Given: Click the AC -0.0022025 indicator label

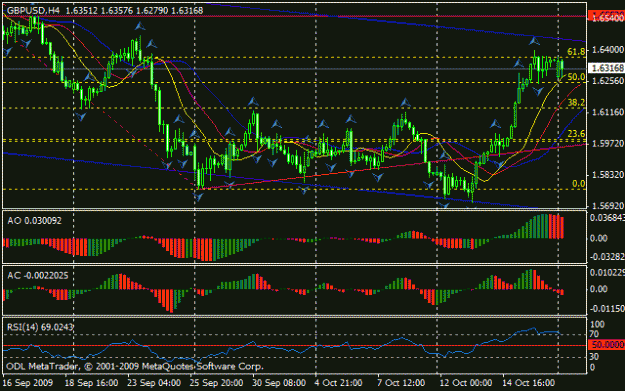Looking at the screenshot, I should [x=38, y=275].
